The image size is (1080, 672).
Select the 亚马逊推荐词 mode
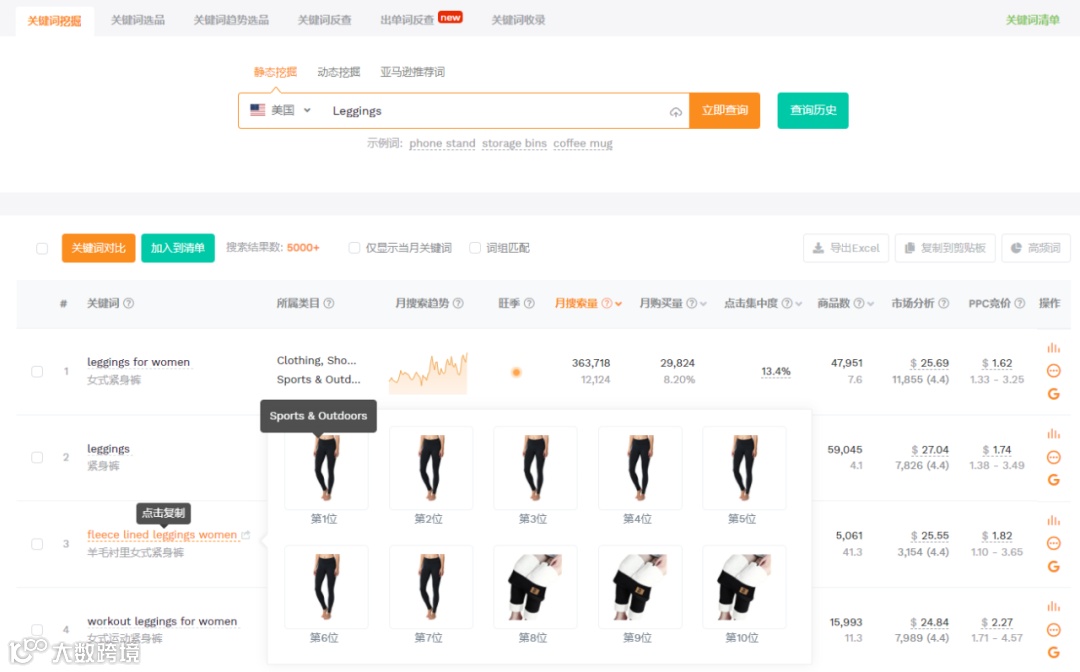coord(412,72)
